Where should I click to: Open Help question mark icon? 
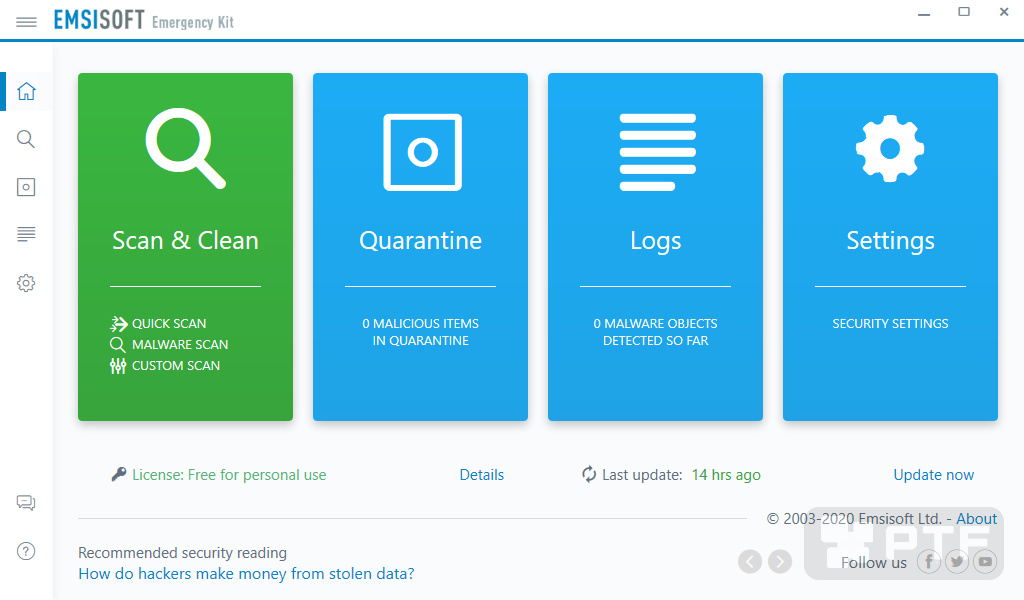pyautogui.click(x=26, y=551)
